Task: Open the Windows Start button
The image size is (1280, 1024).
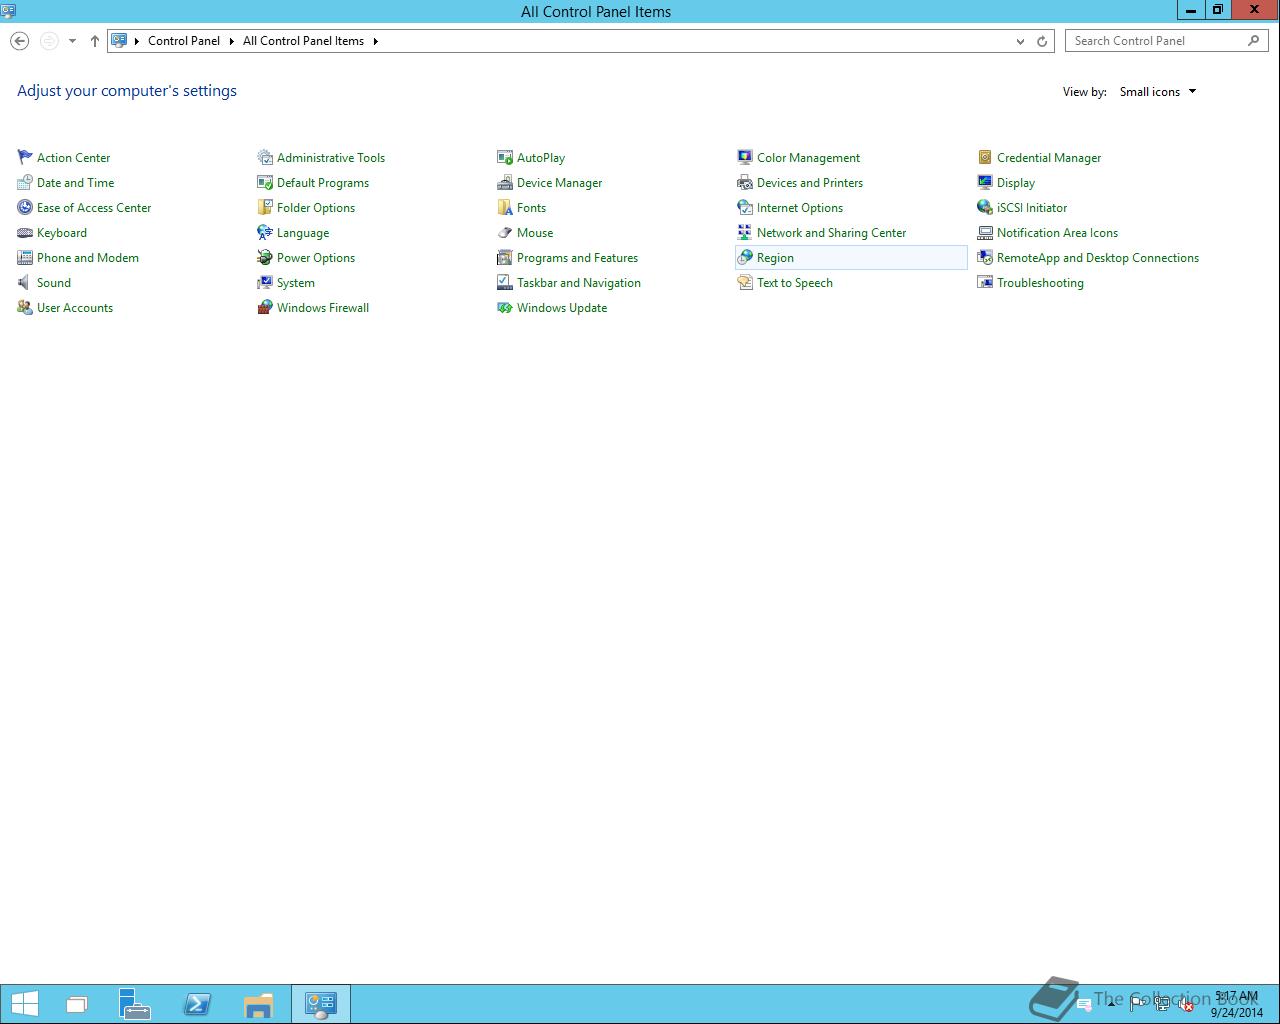Action: click(25, 1004)
